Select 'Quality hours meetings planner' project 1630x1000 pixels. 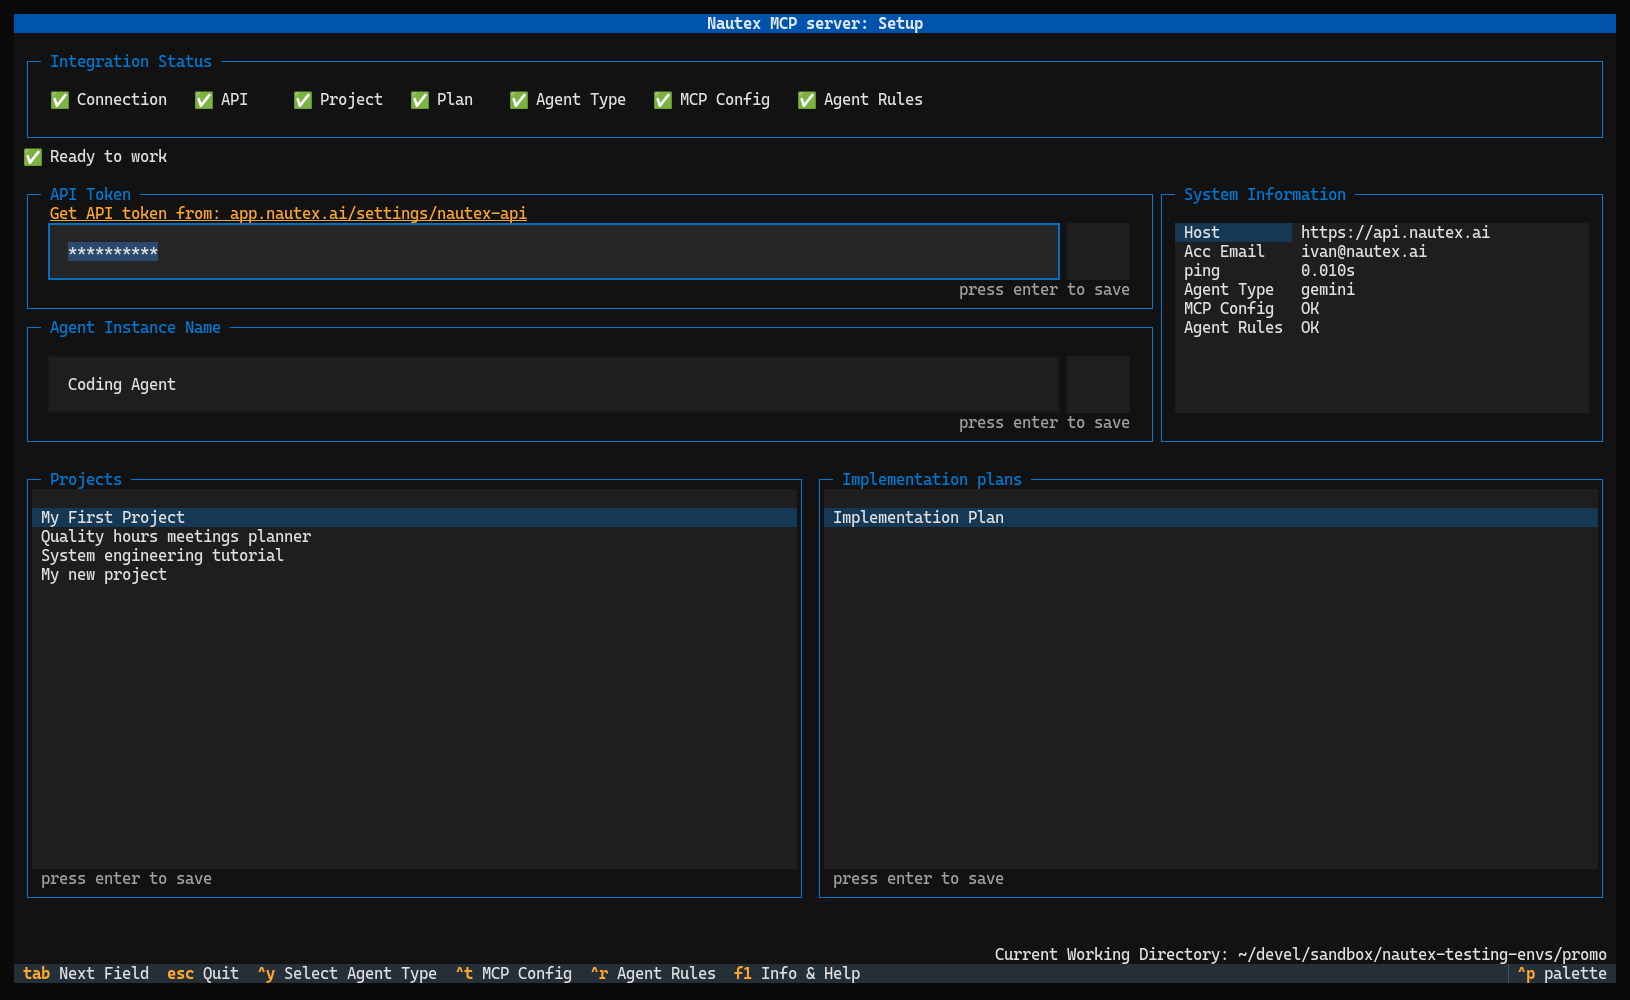tap(175, 536)
